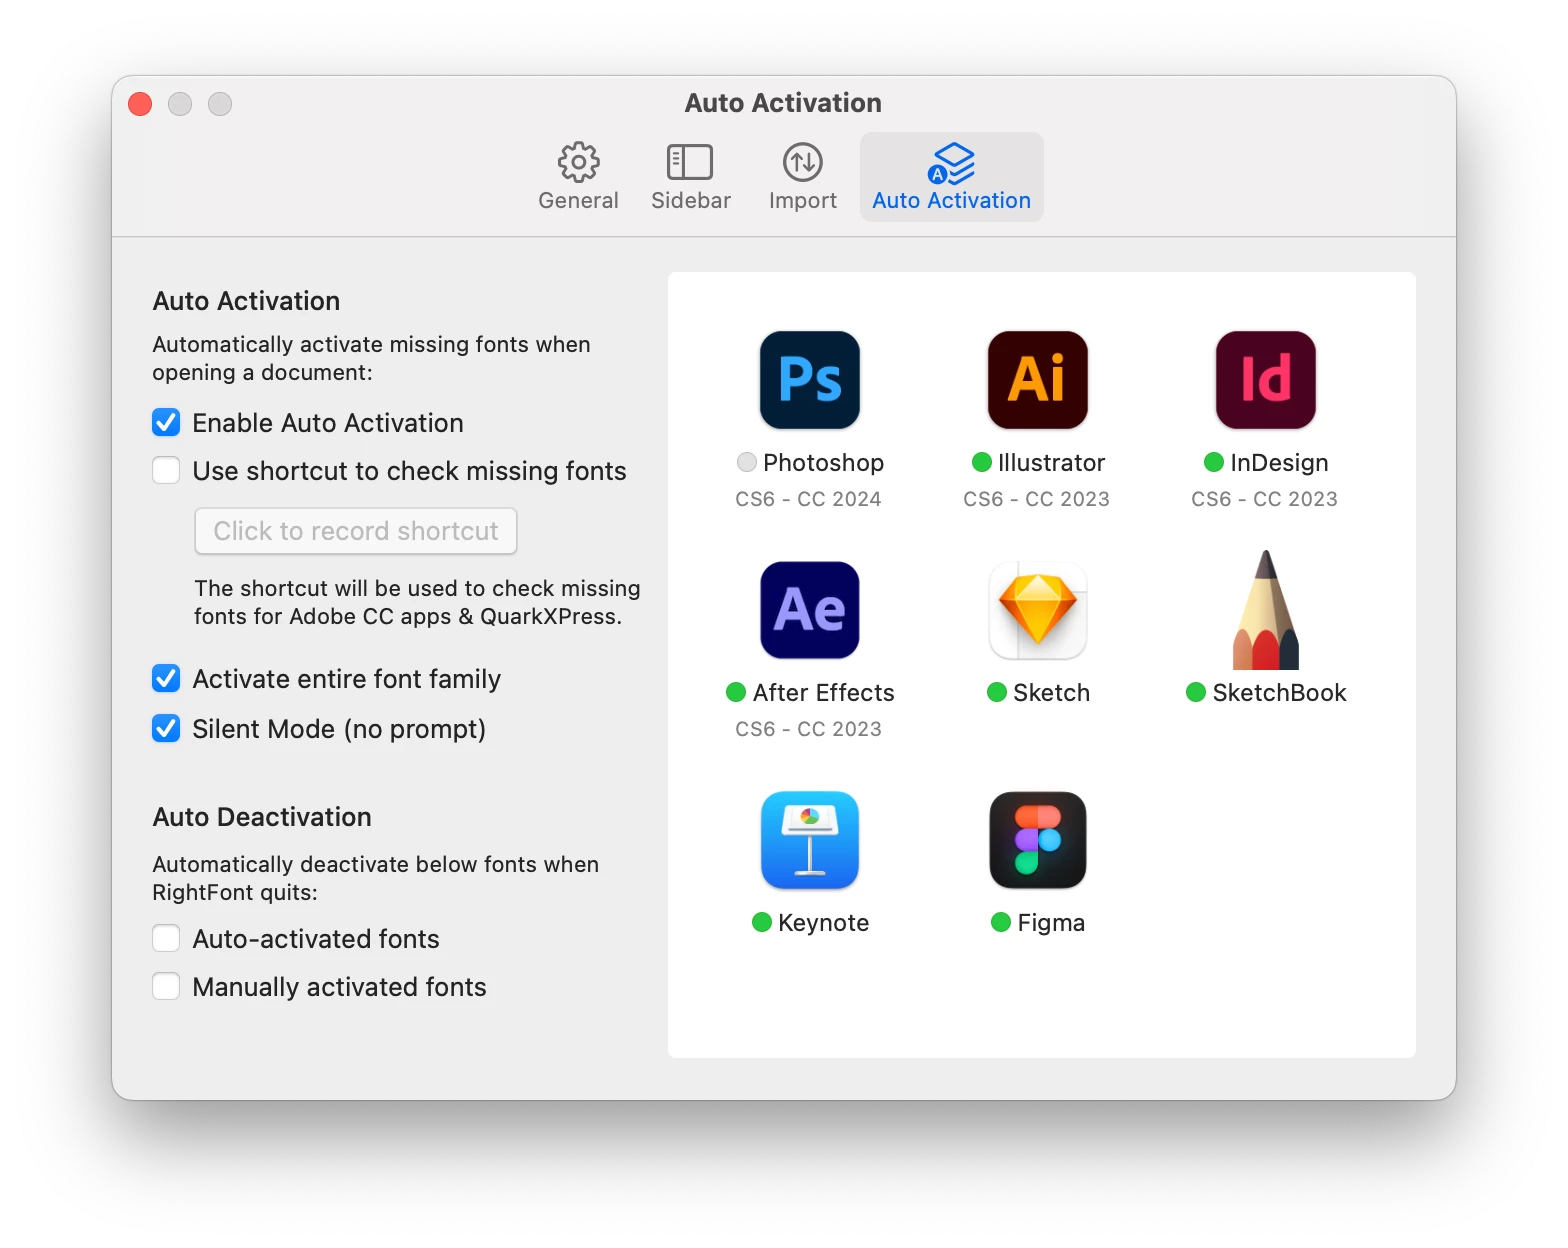The image size is (1568, 1248).
Task: Click the Illustrator app icon
Action: pyautogui.click(x=1038, y=380)
